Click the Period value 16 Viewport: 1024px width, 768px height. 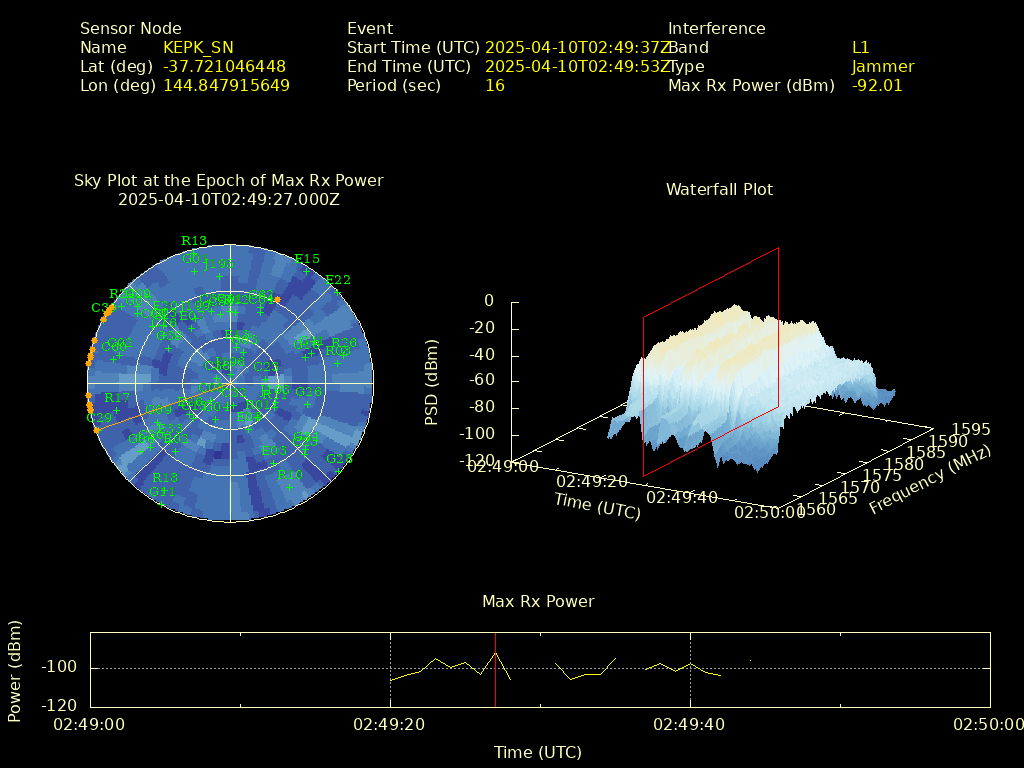pos(494,86)
